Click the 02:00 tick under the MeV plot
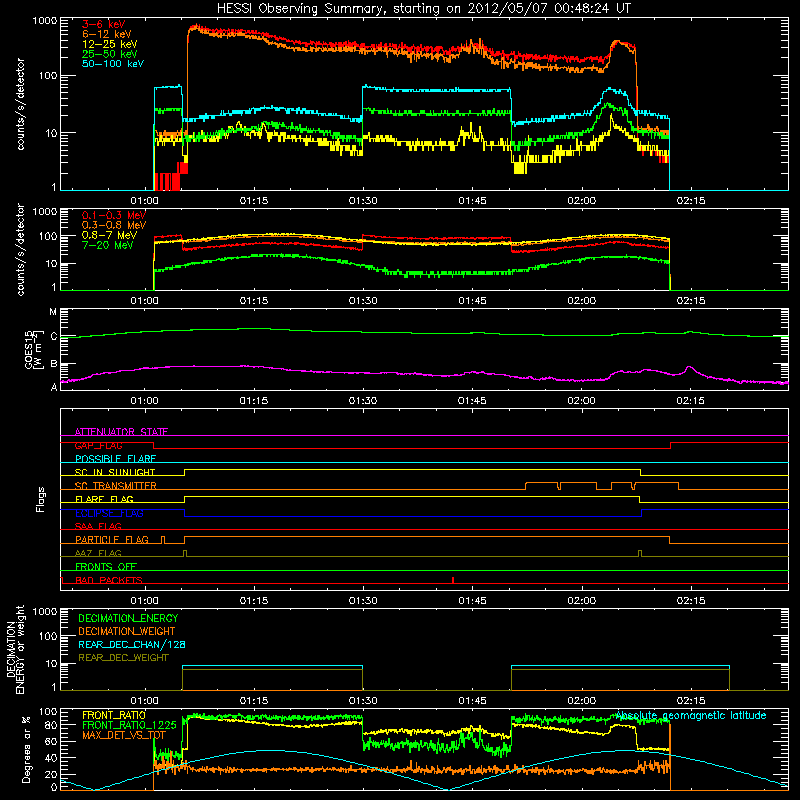 (582, 301)
